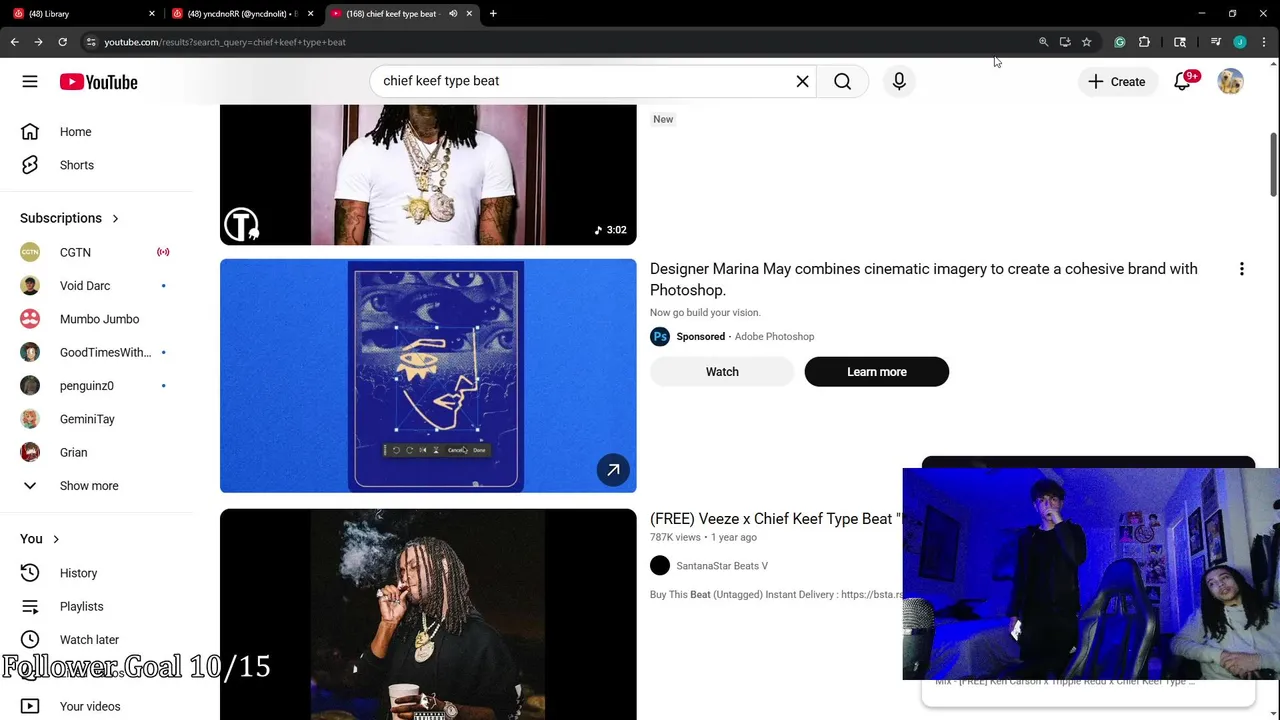
Task: Click the green Grammarly extension icon
Action: click(x=1120, y=42)
